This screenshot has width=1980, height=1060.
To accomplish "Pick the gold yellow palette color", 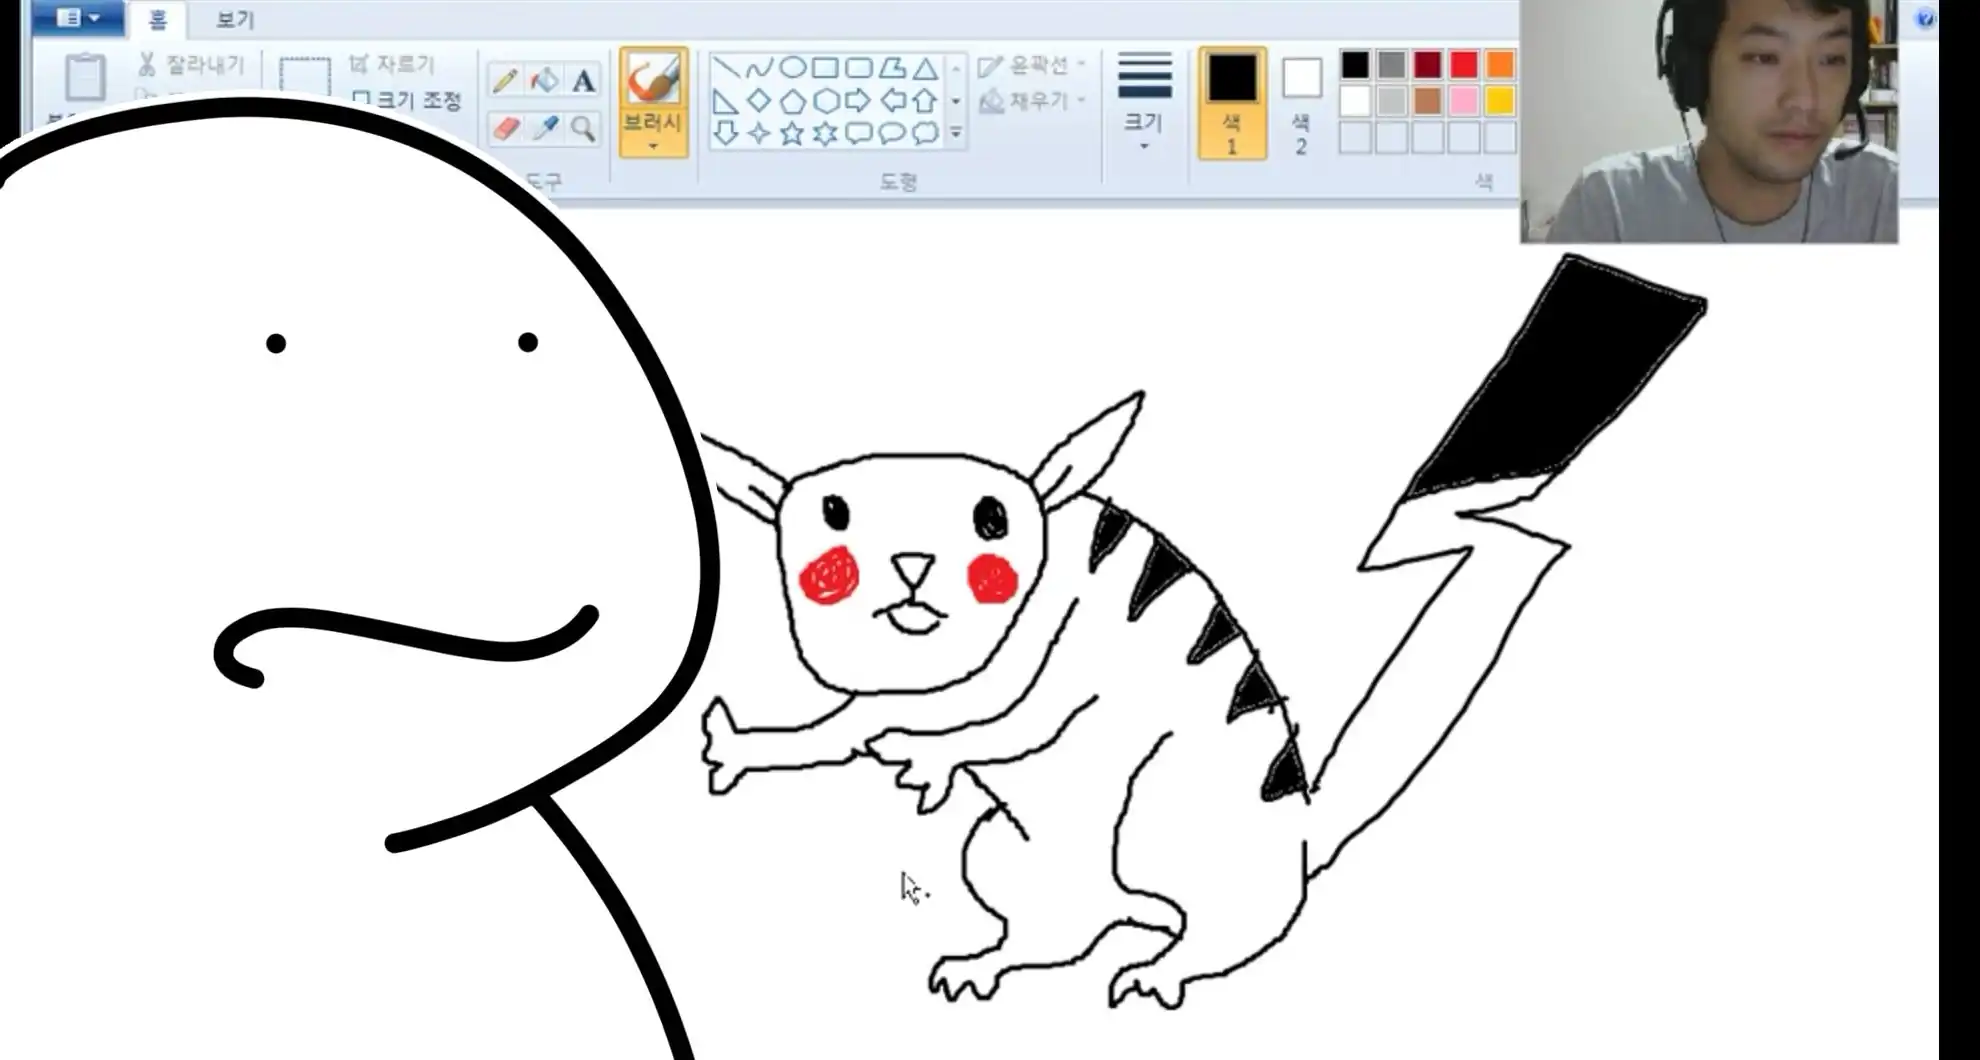I will [1500, 101].
